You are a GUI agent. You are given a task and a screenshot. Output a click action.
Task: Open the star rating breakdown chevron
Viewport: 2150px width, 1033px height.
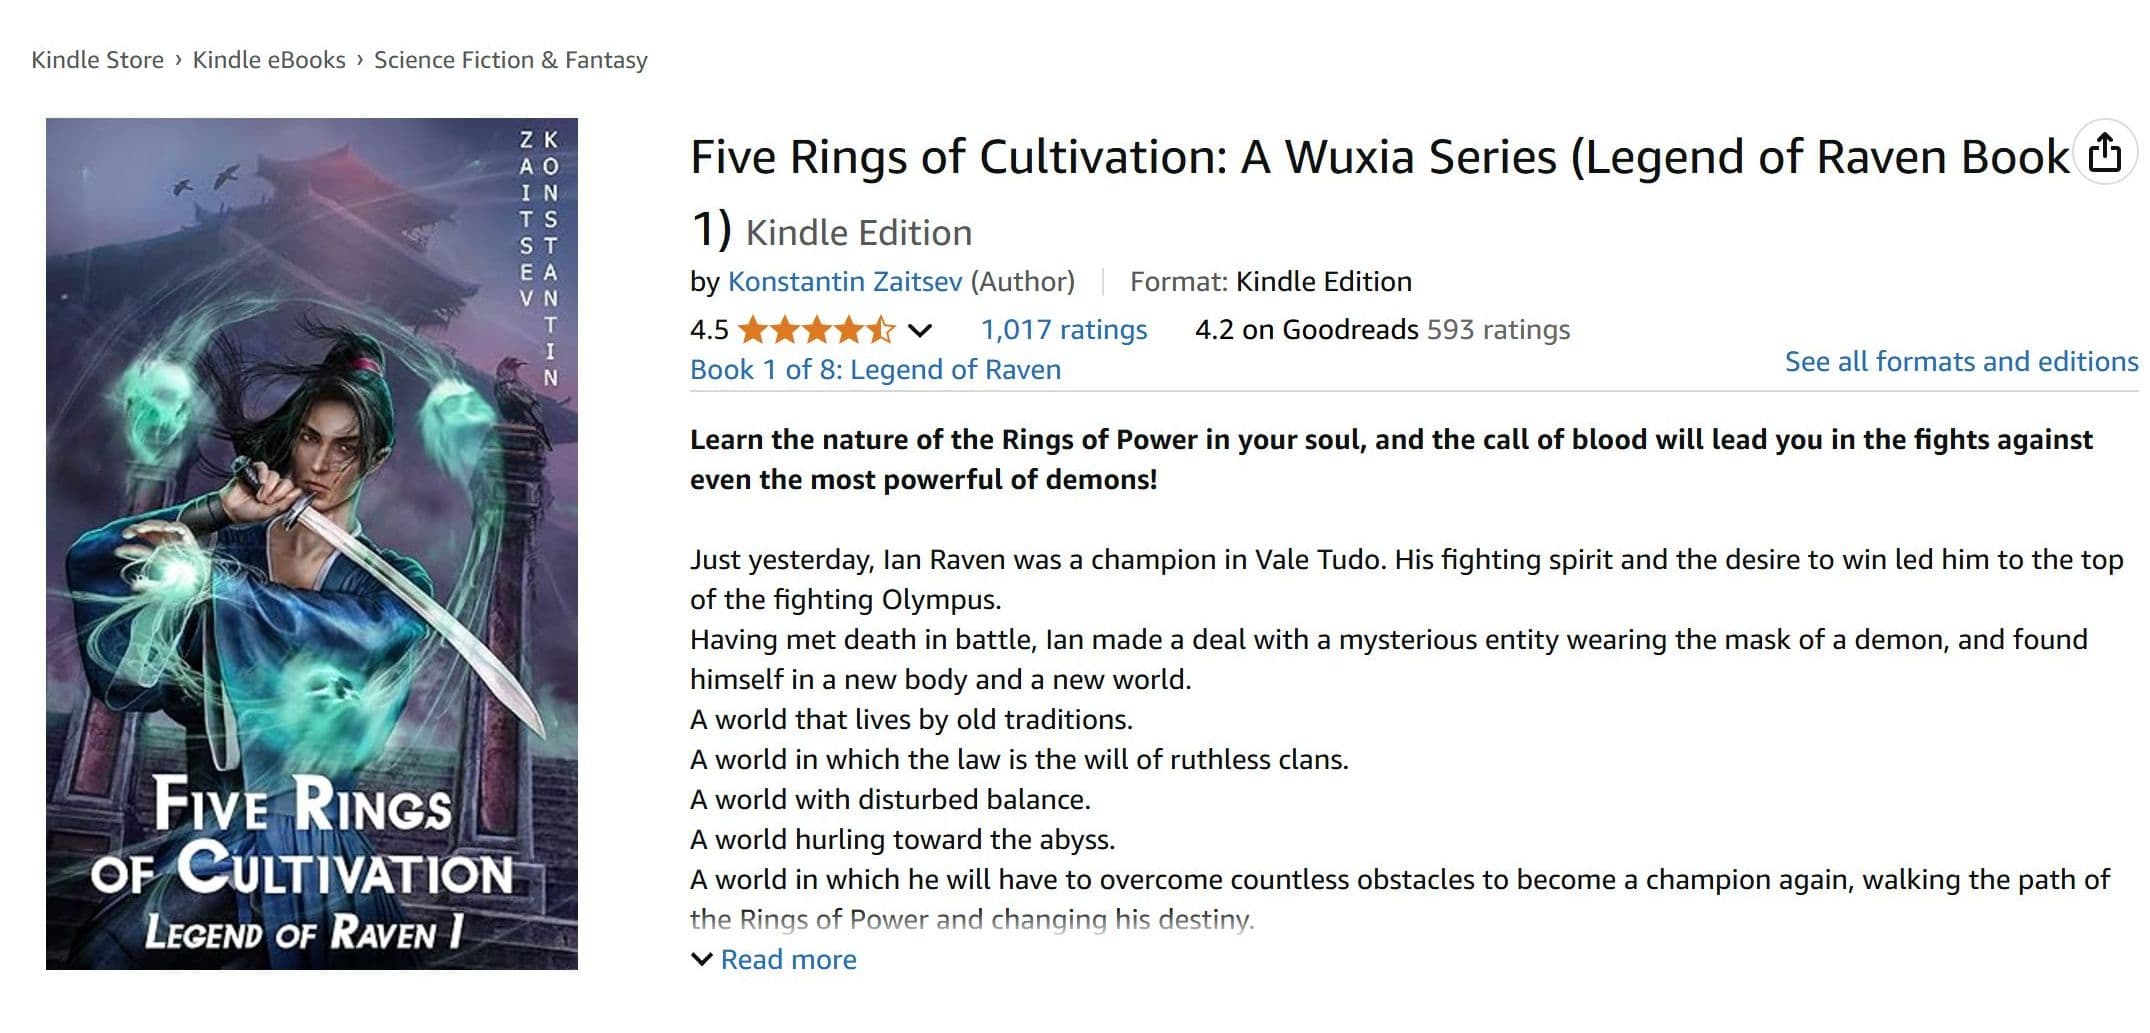point(919,330)
